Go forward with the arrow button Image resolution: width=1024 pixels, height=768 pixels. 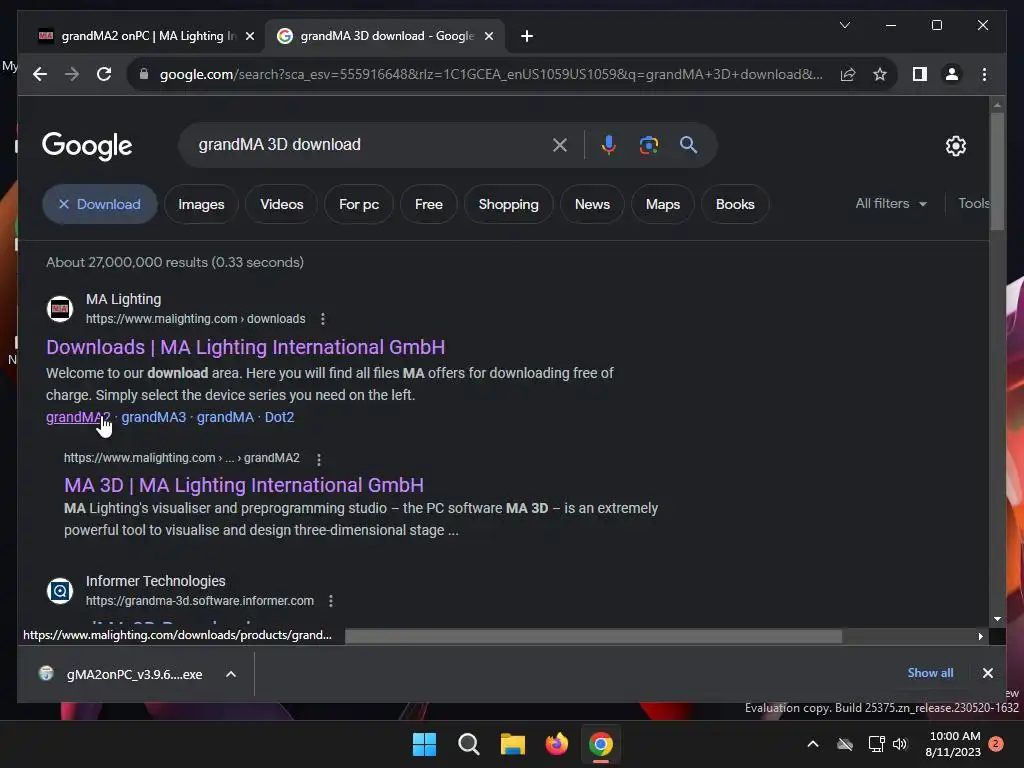coord(72,74)
